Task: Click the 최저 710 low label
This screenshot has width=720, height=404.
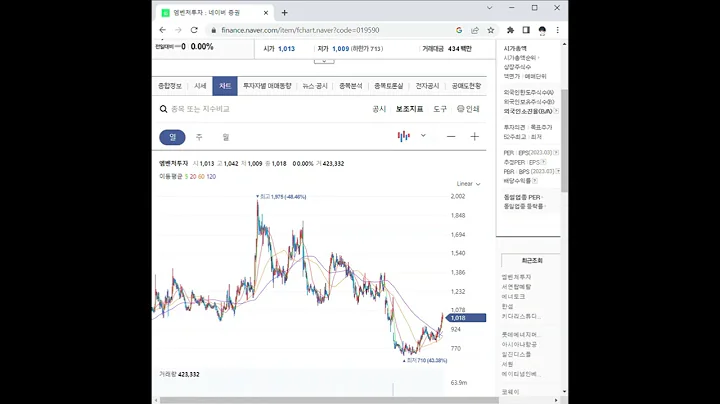Action: (x=425, y=360)
